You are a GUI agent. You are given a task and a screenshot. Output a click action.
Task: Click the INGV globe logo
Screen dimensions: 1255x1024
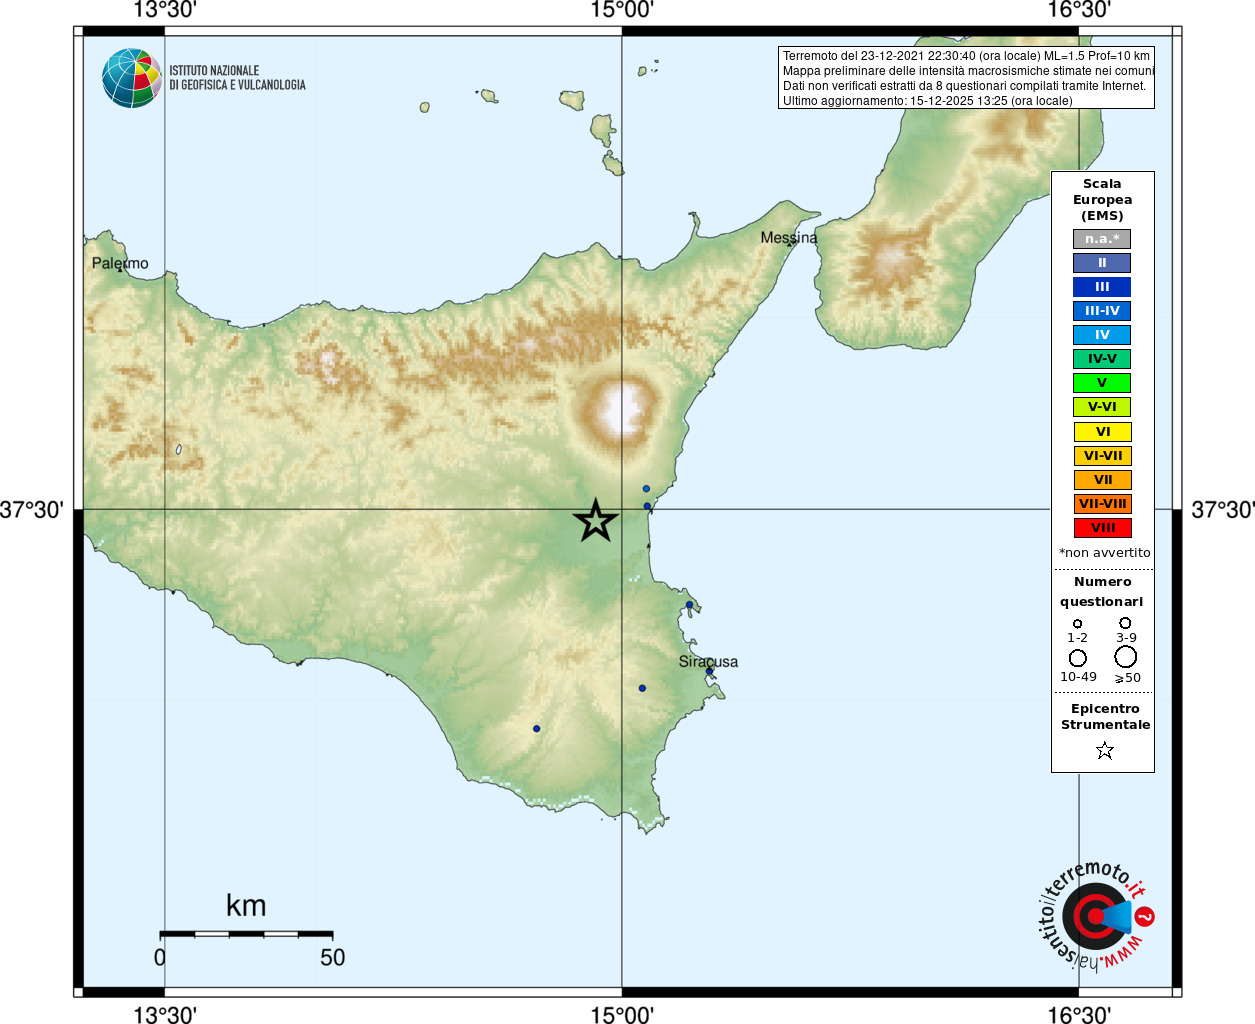pyautogui.click(x=131, y=78)
